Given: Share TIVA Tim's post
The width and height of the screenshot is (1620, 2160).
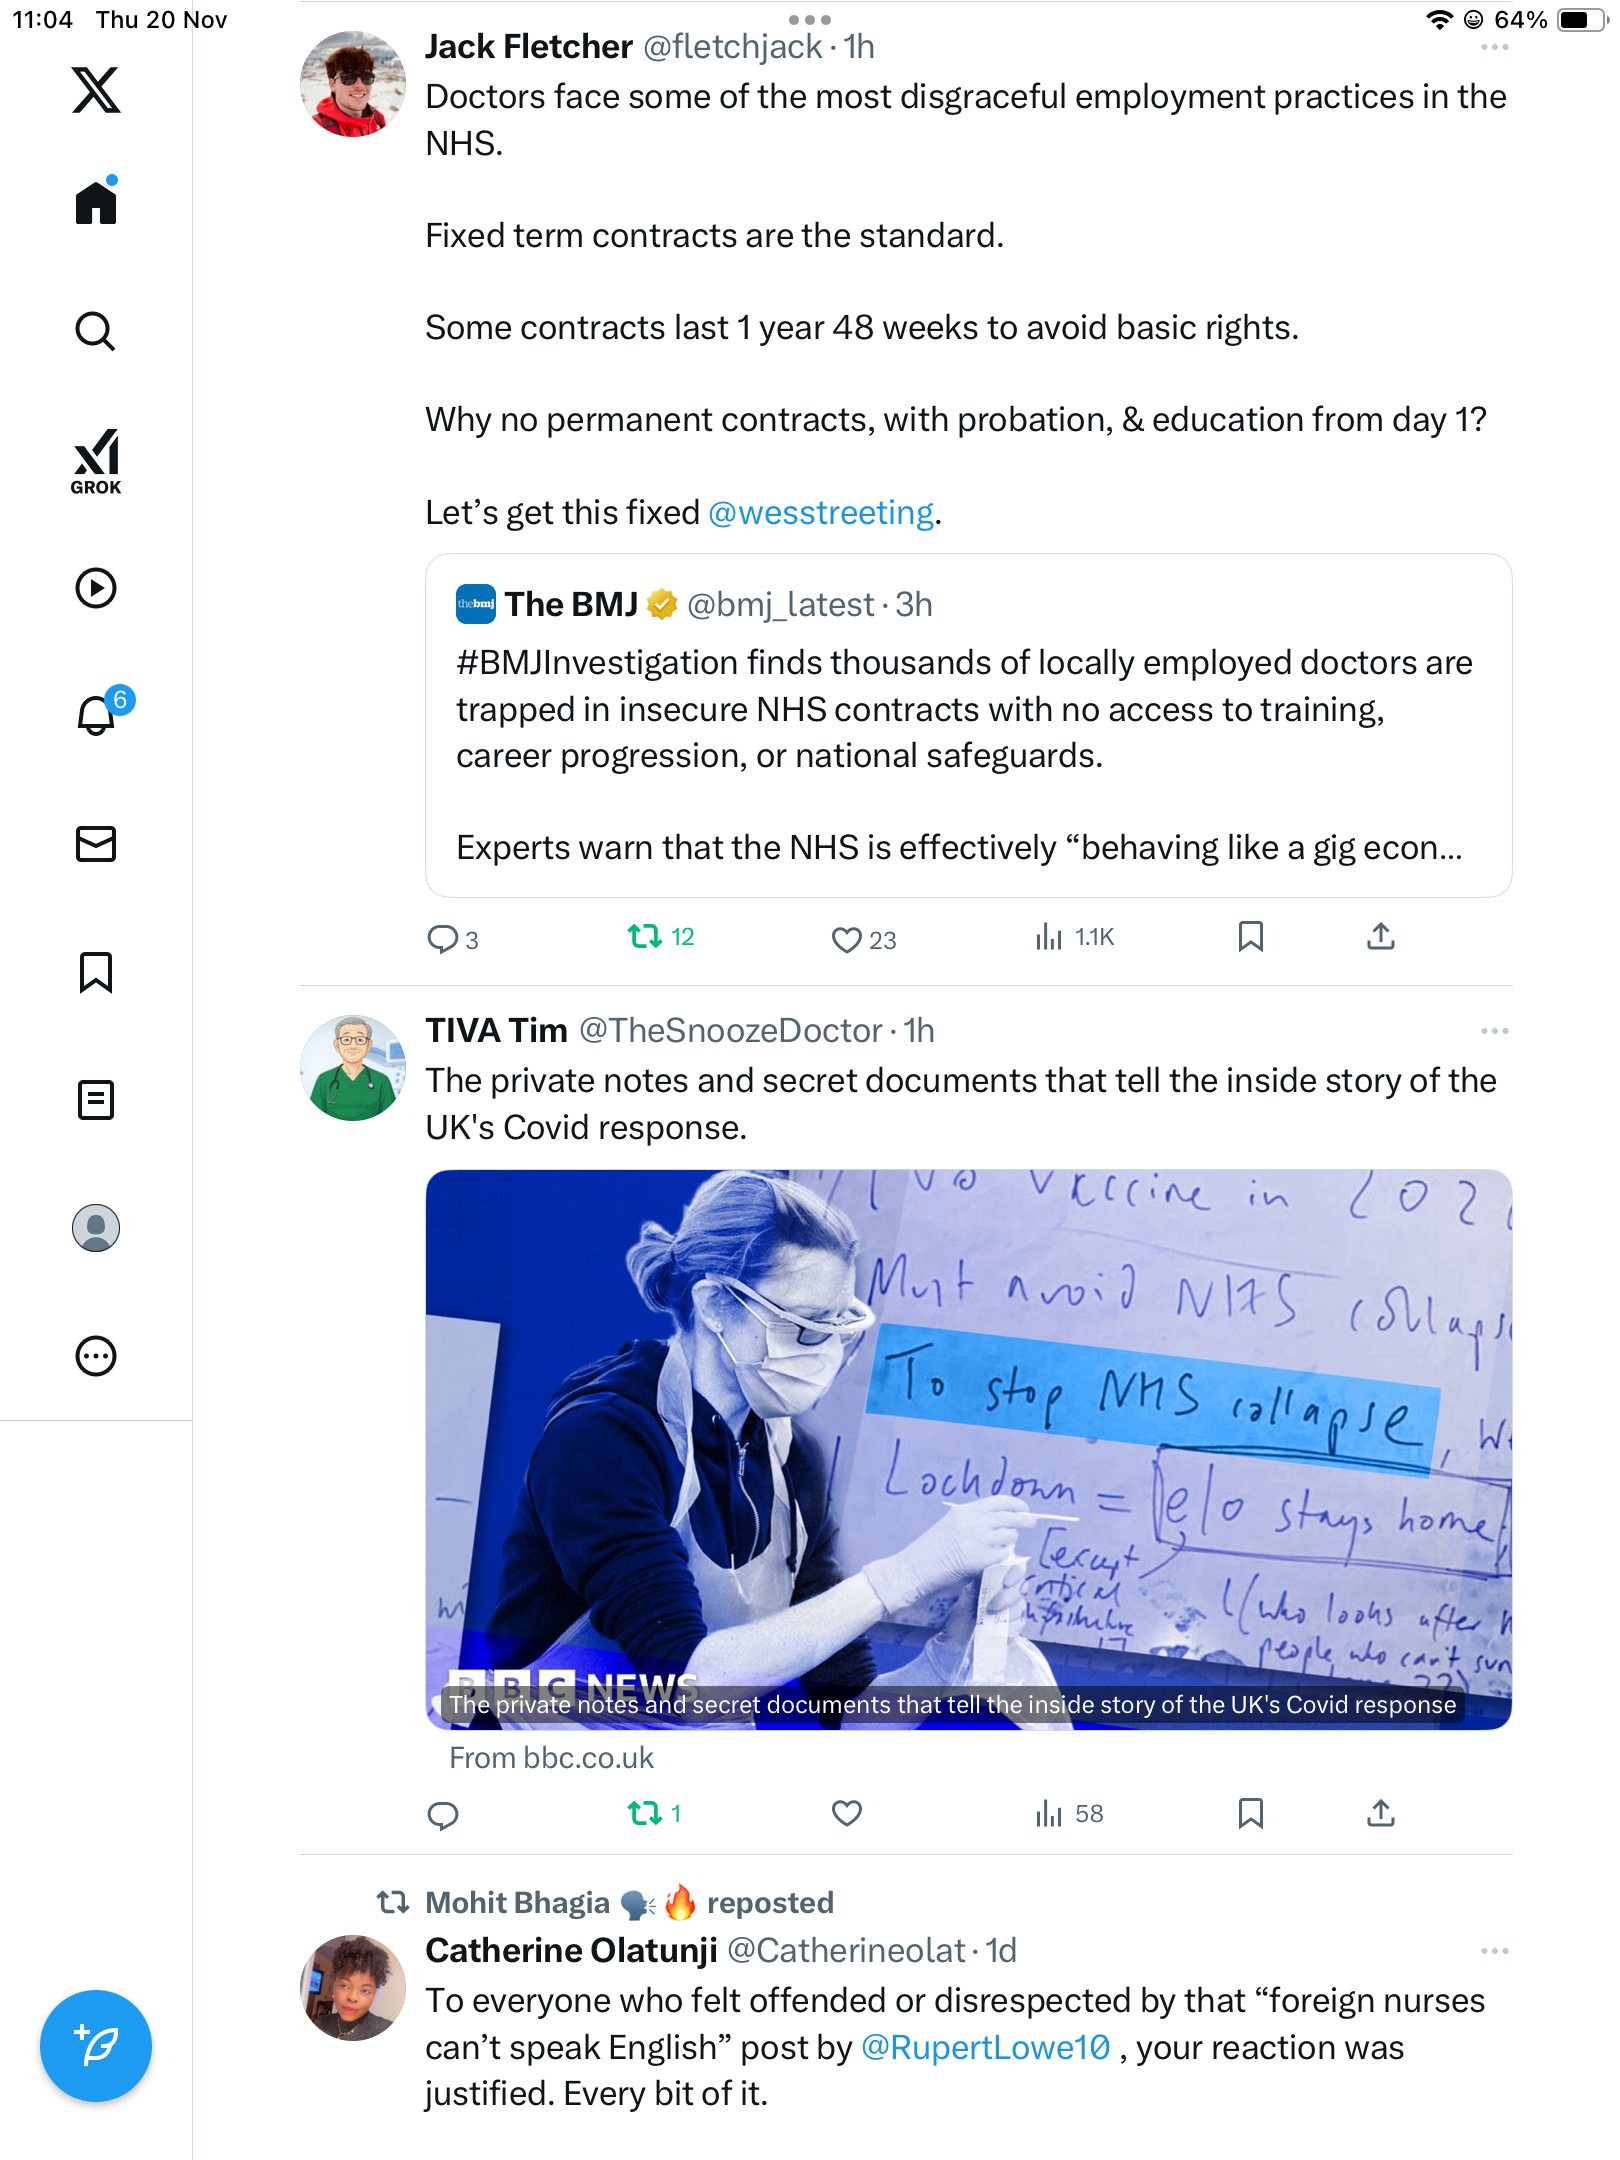Looking at the screenshot, I should pos(1380,1813).
